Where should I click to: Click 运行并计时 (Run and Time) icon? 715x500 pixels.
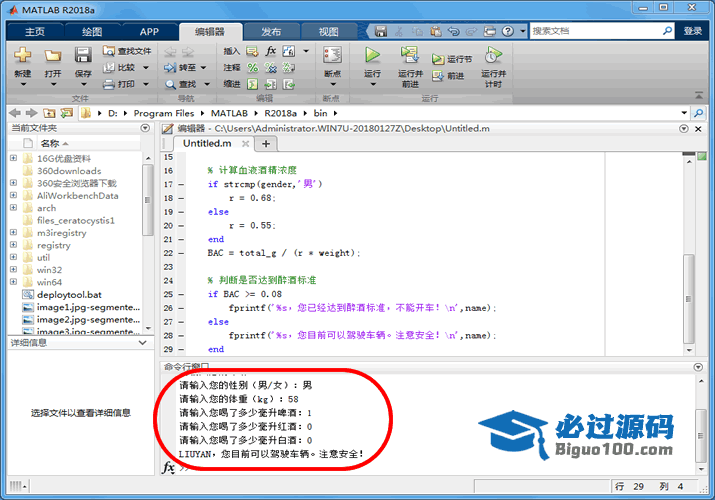[493, 55]
